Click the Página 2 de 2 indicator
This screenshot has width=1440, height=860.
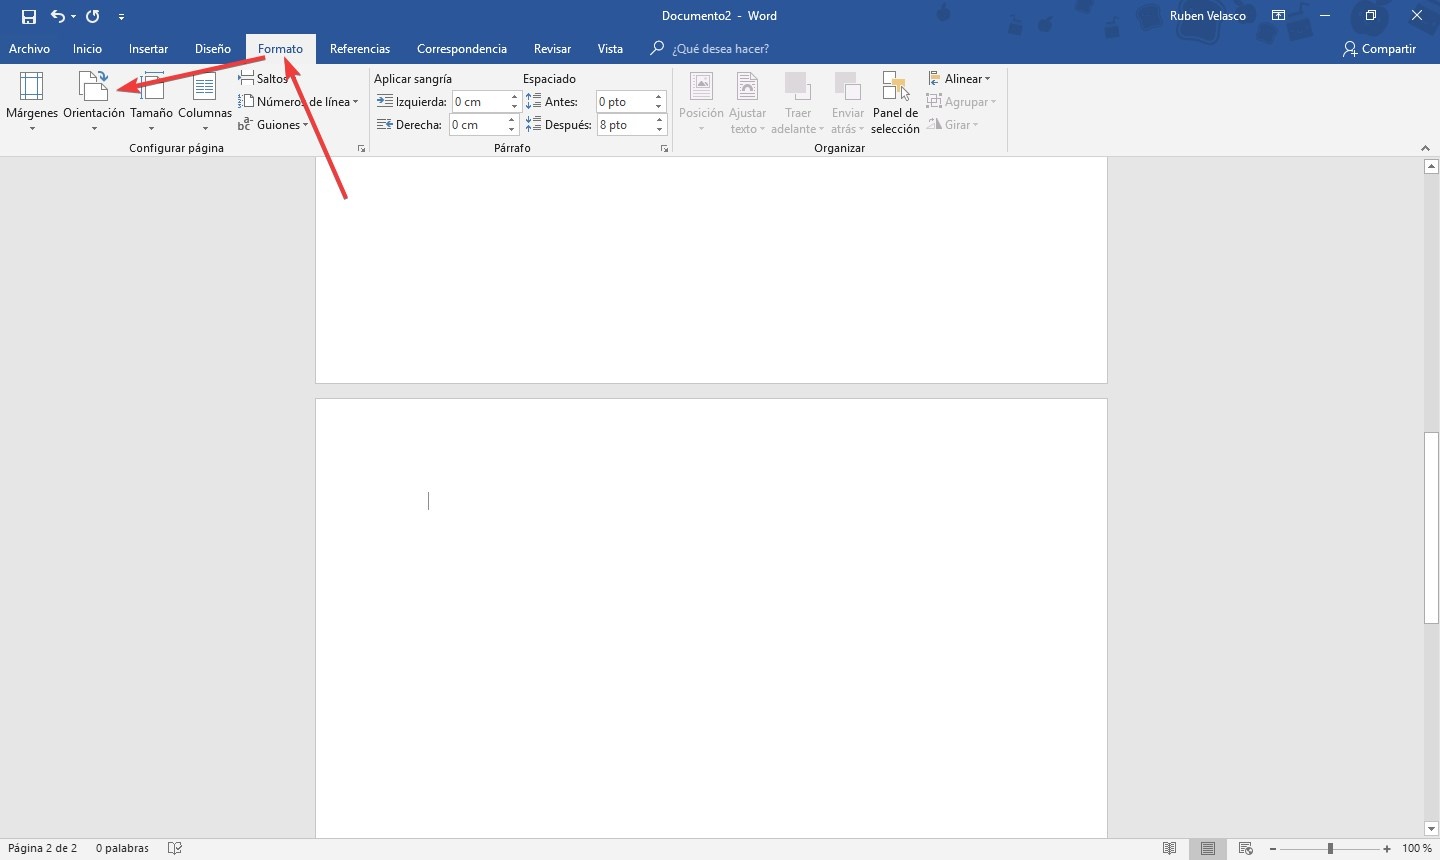pyautogui.click(x=42, y=848)
